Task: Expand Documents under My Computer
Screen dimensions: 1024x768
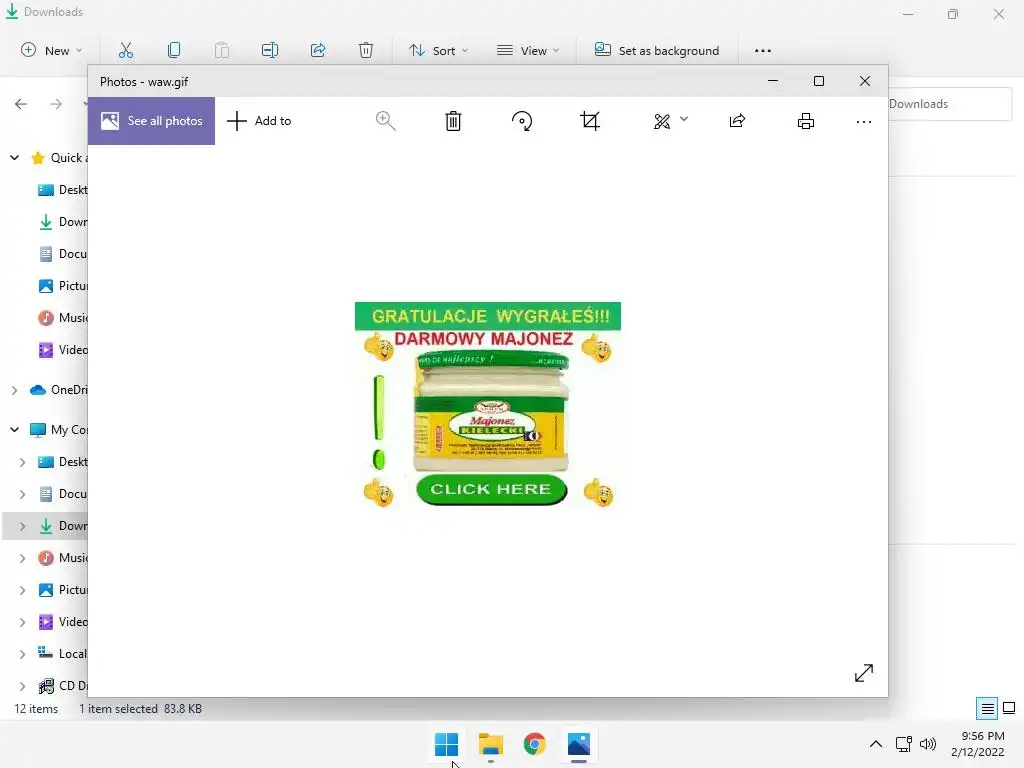Action: (x=22, y=494)
